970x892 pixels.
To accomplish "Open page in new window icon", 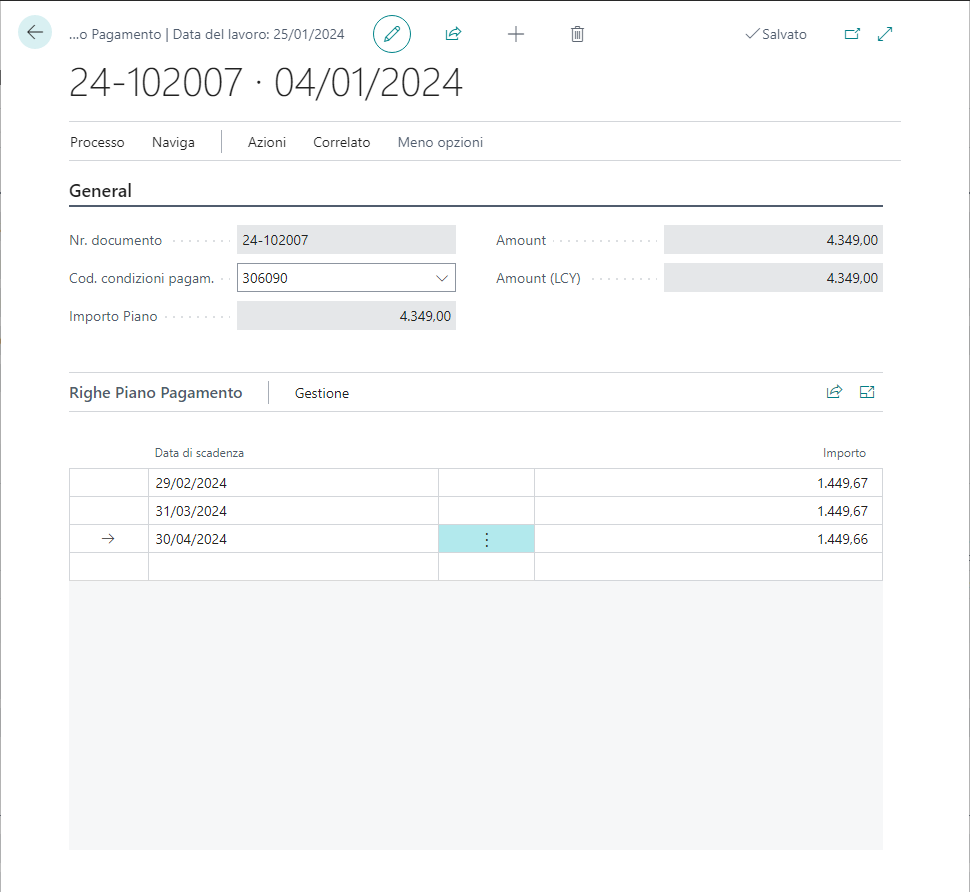I will 852,34.
